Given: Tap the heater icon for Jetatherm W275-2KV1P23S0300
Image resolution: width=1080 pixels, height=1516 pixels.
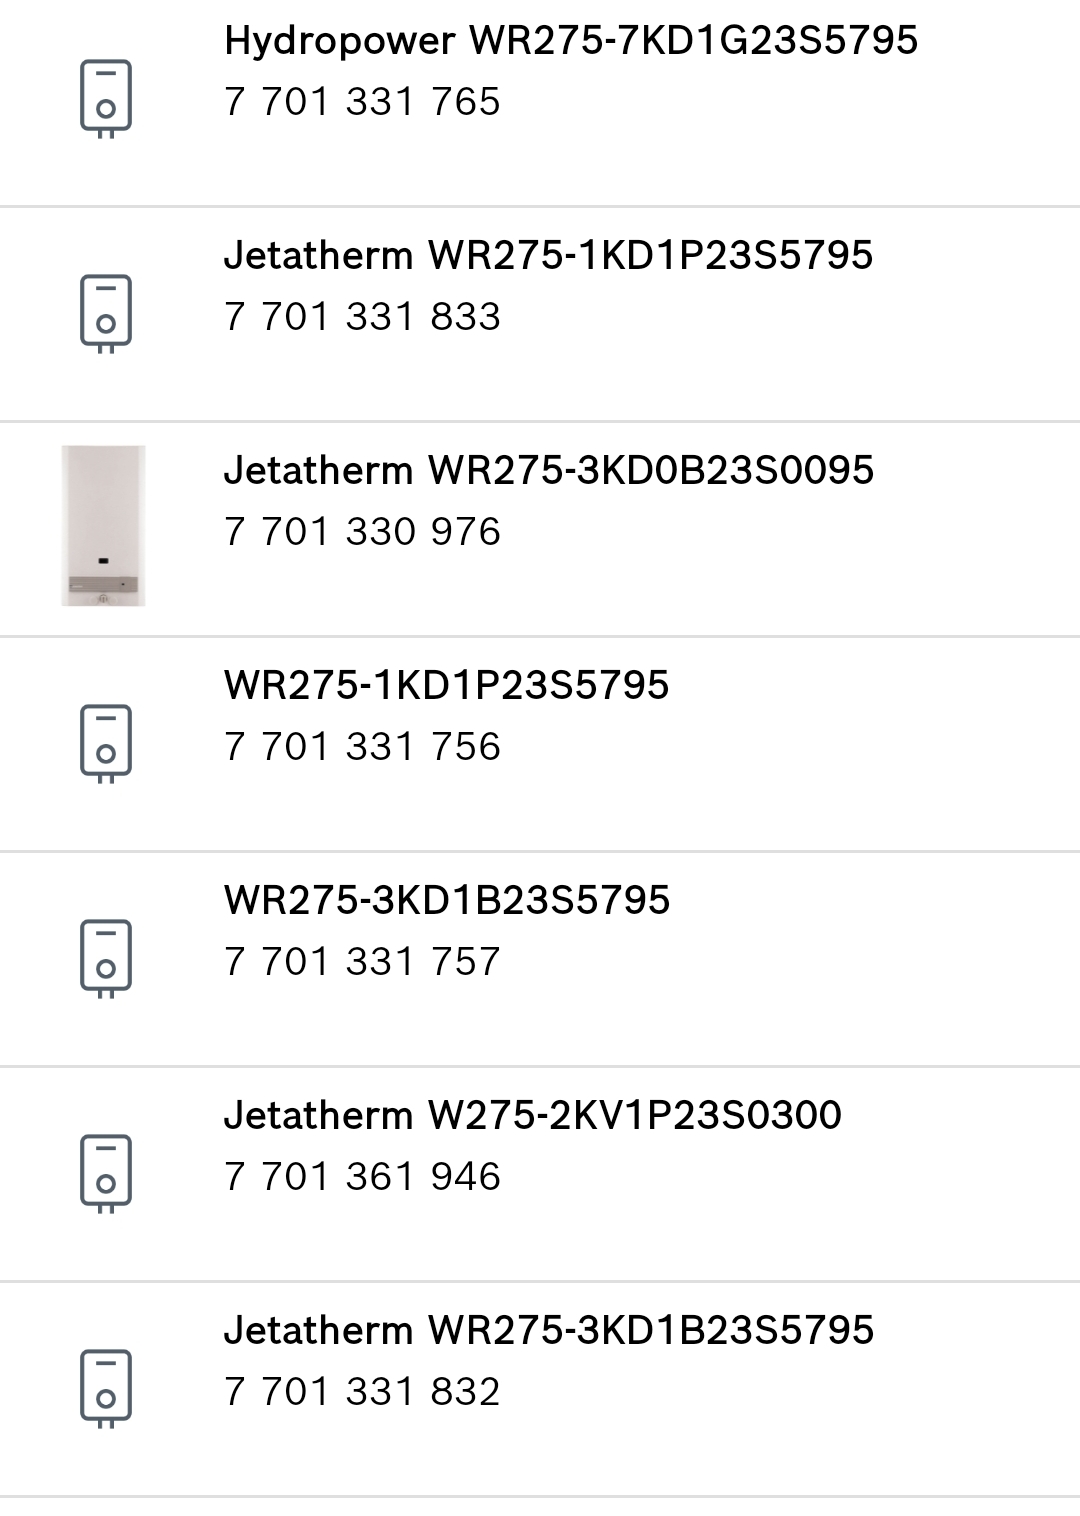Looking at the screenshot, I should tap(106, 1174).
